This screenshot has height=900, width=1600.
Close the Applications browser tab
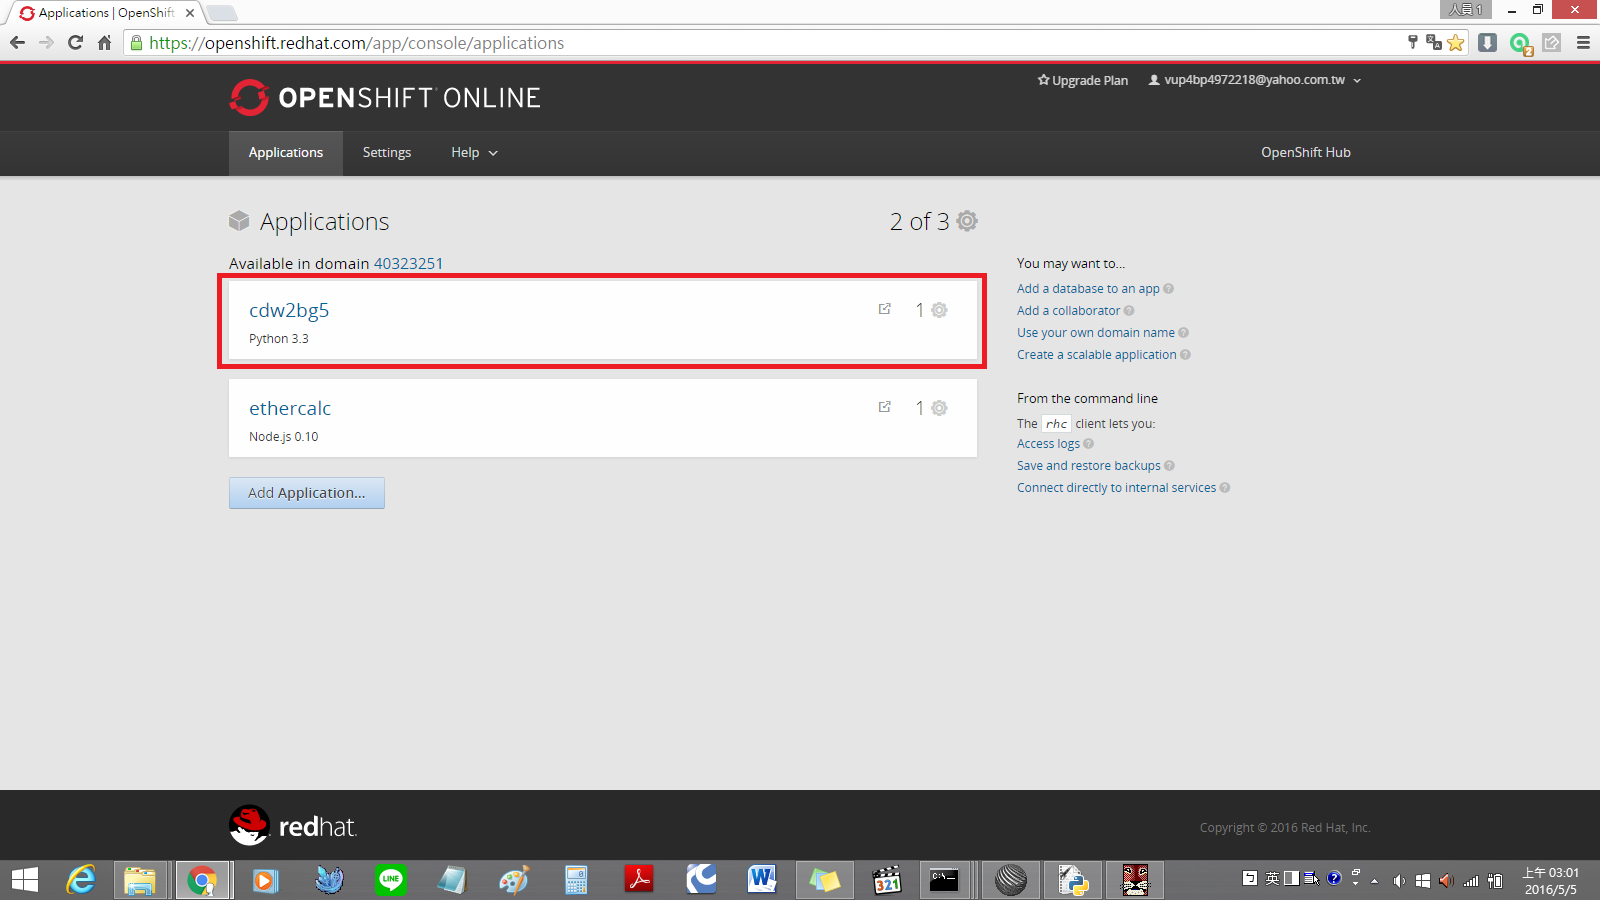190,13
